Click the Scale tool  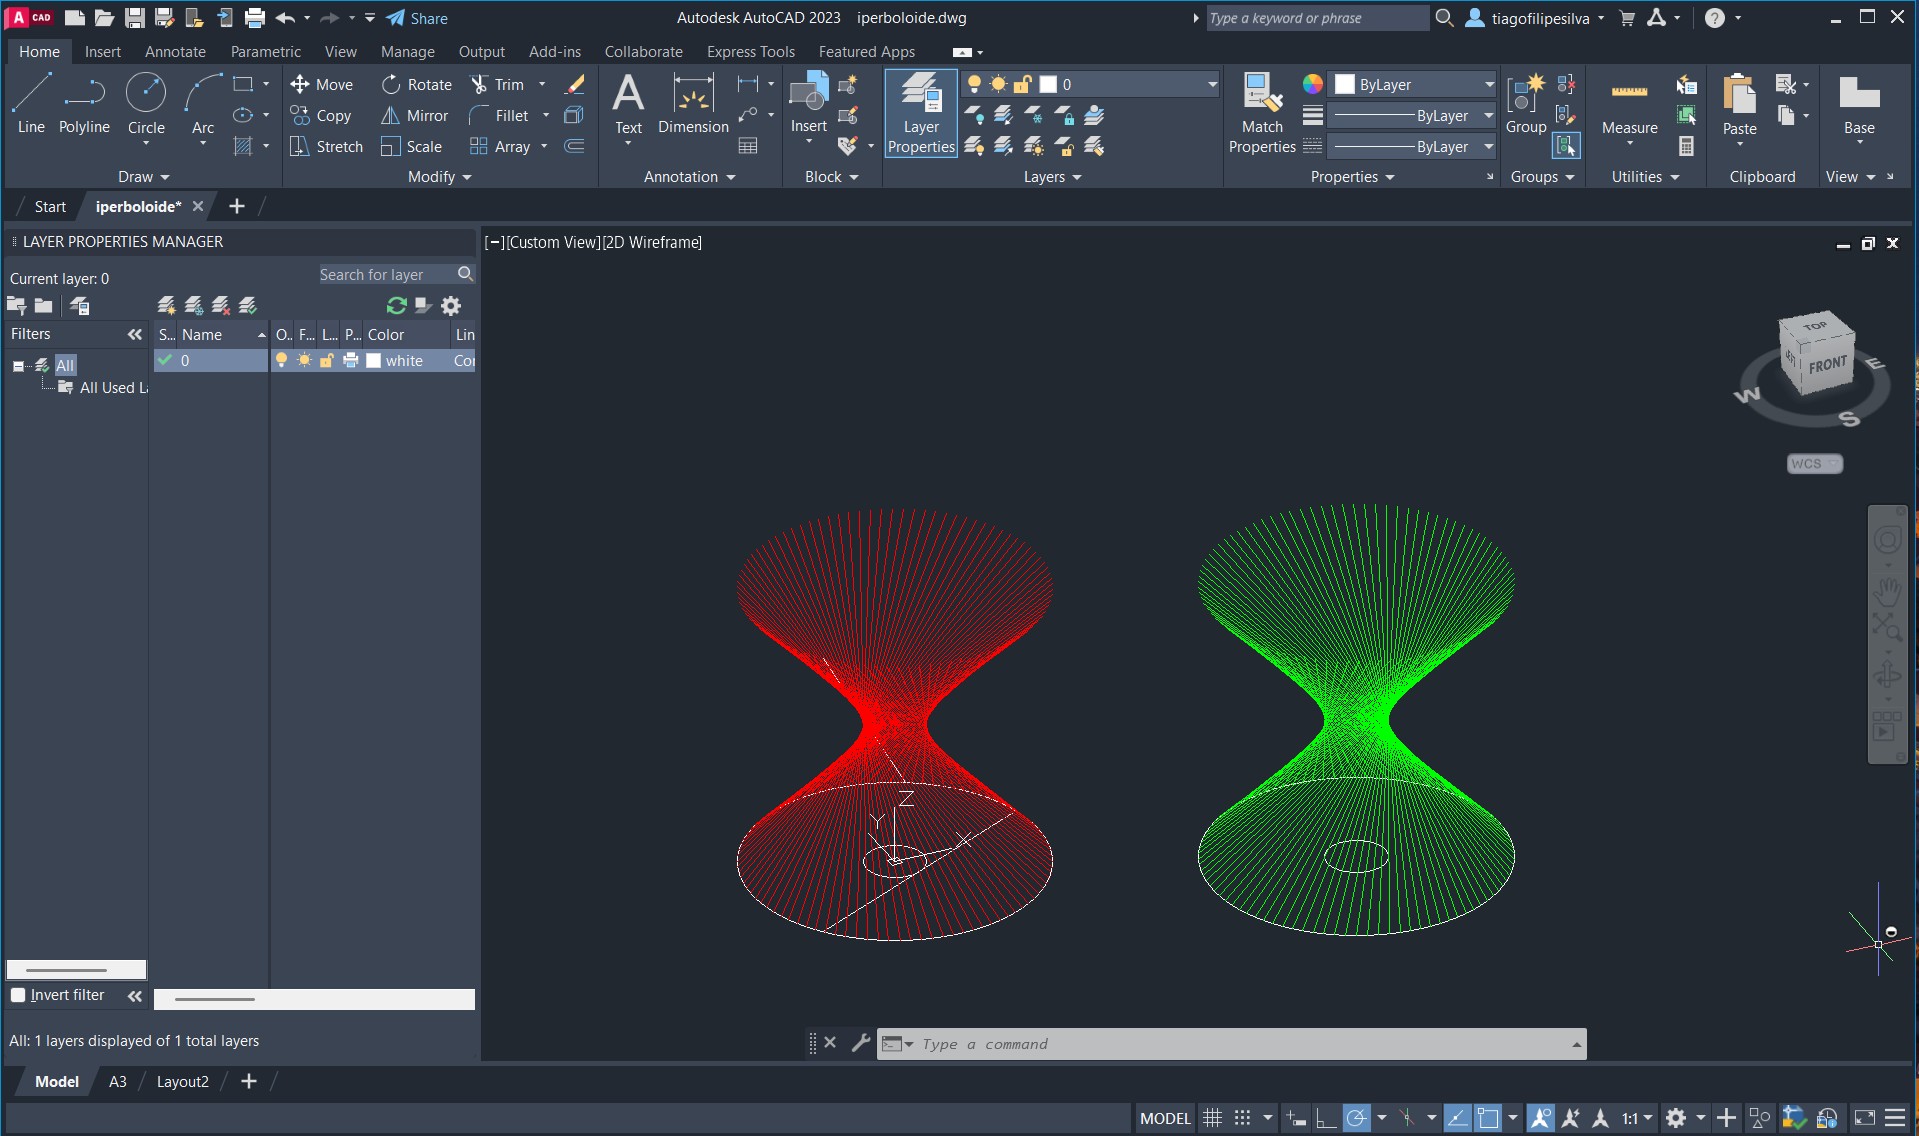point(412,147)
